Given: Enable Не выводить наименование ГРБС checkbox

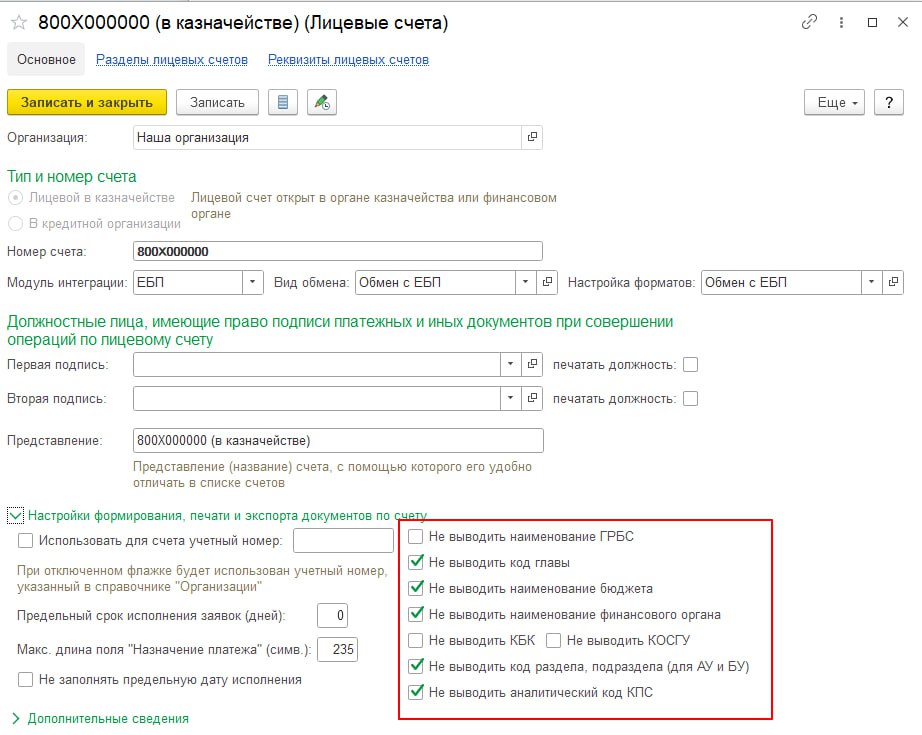Looking at the screenshot, I should pyautogui.click(x=416, y=537).
